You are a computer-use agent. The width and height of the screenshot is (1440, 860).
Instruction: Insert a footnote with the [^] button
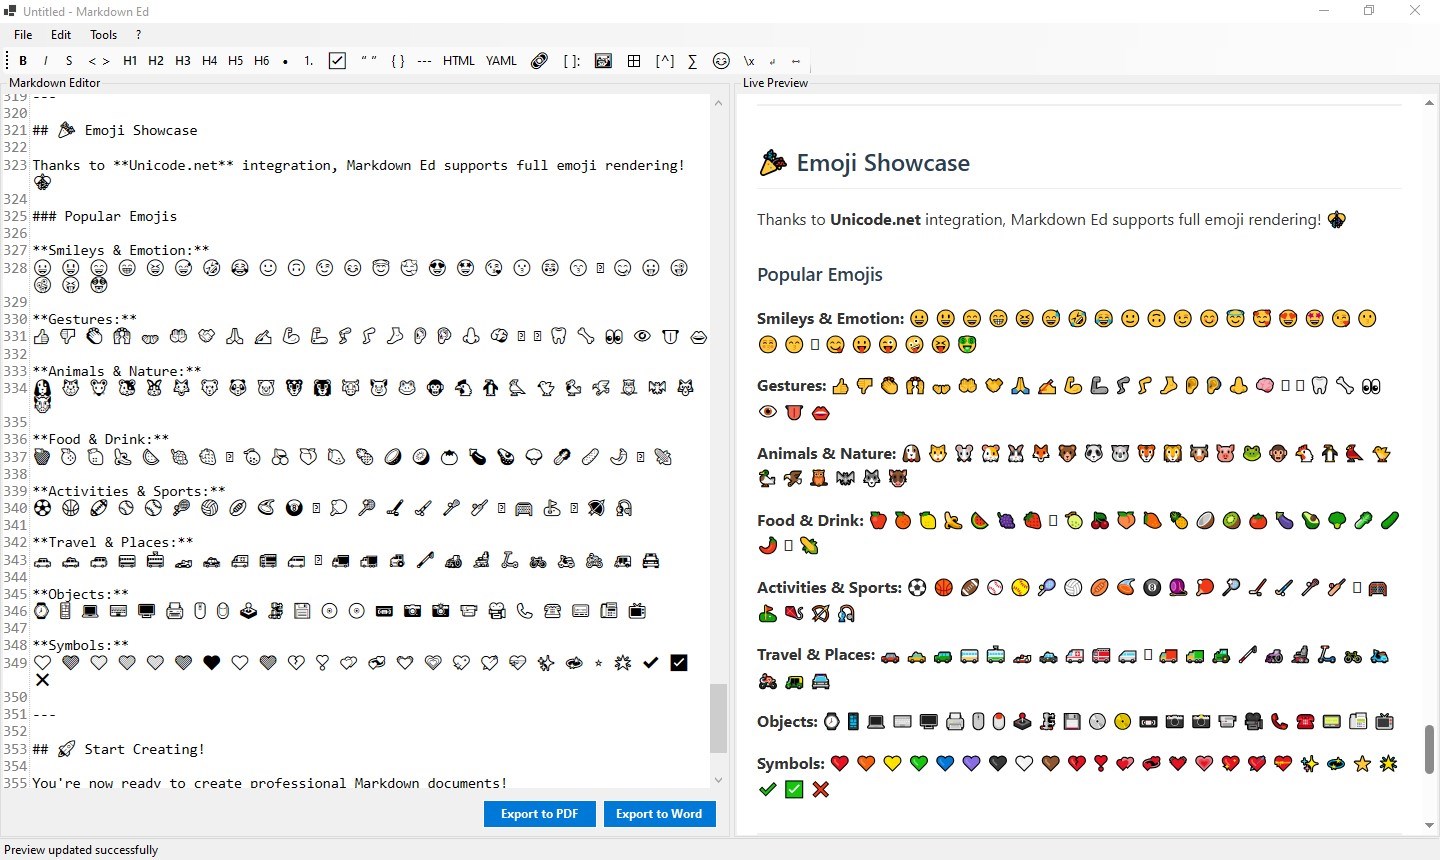tap(665, 61)
